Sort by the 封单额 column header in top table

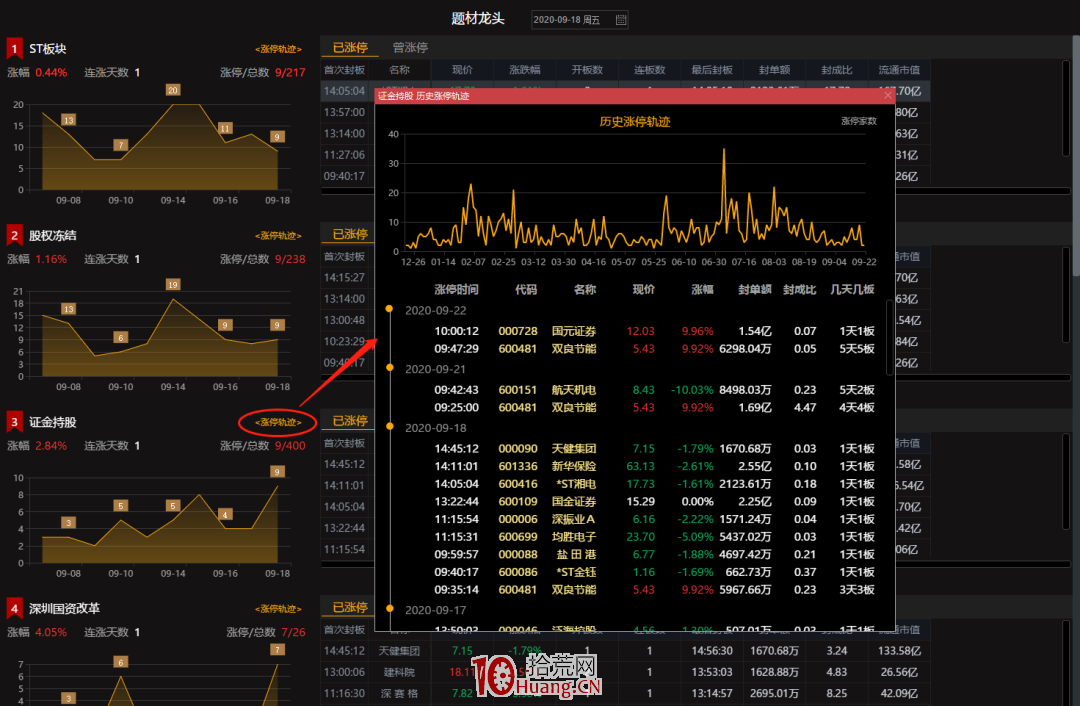coord(774,70)
